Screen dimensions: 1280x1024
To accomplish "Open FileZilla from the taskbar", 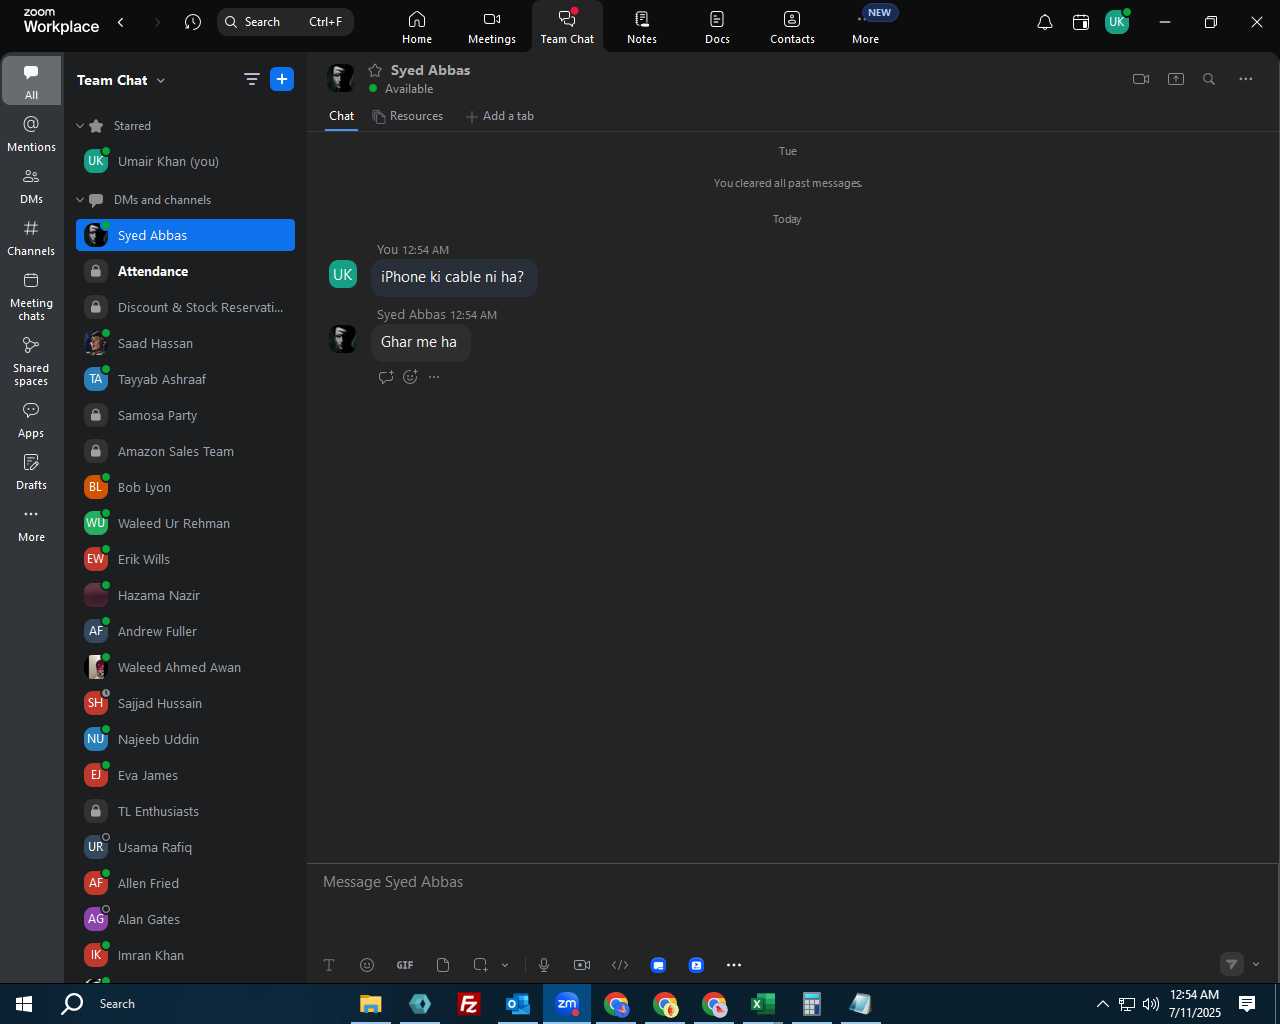I will [x=468, y=1004].
